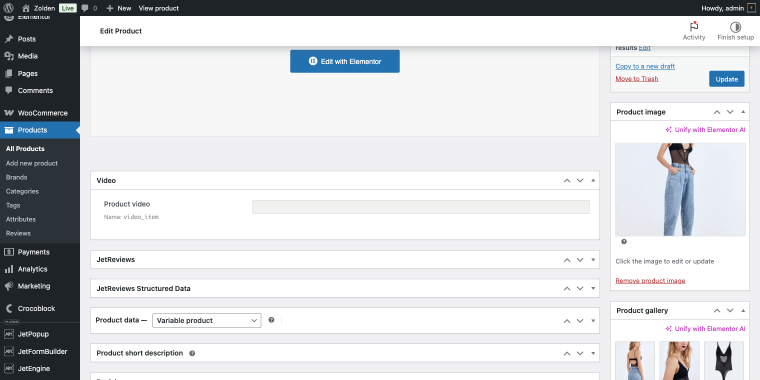Open the Product data type dropdown

coord(206,320)
